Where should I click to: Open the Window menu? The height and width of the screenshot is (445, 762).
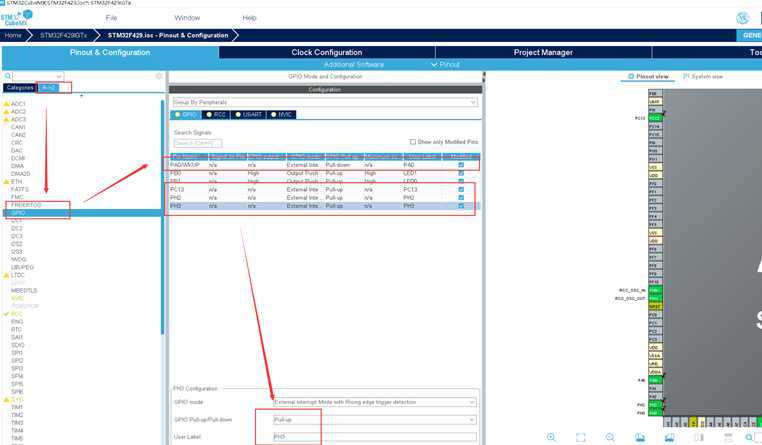[187, 18]
